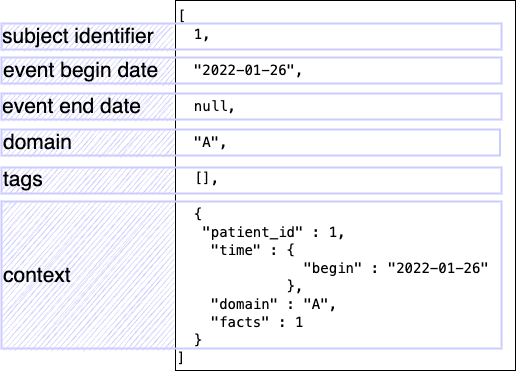Select the 'event begin date' label

[80, 70]
